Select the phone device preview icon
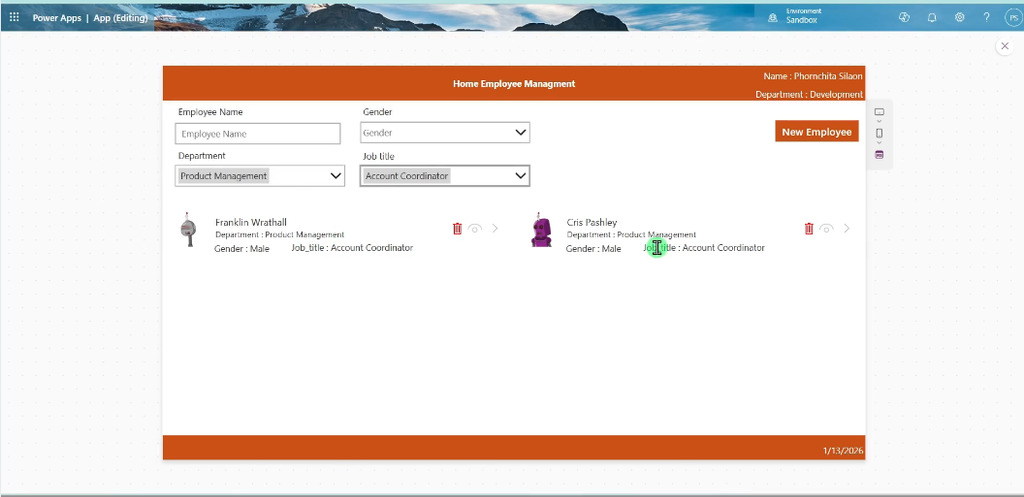 [879, 133]
